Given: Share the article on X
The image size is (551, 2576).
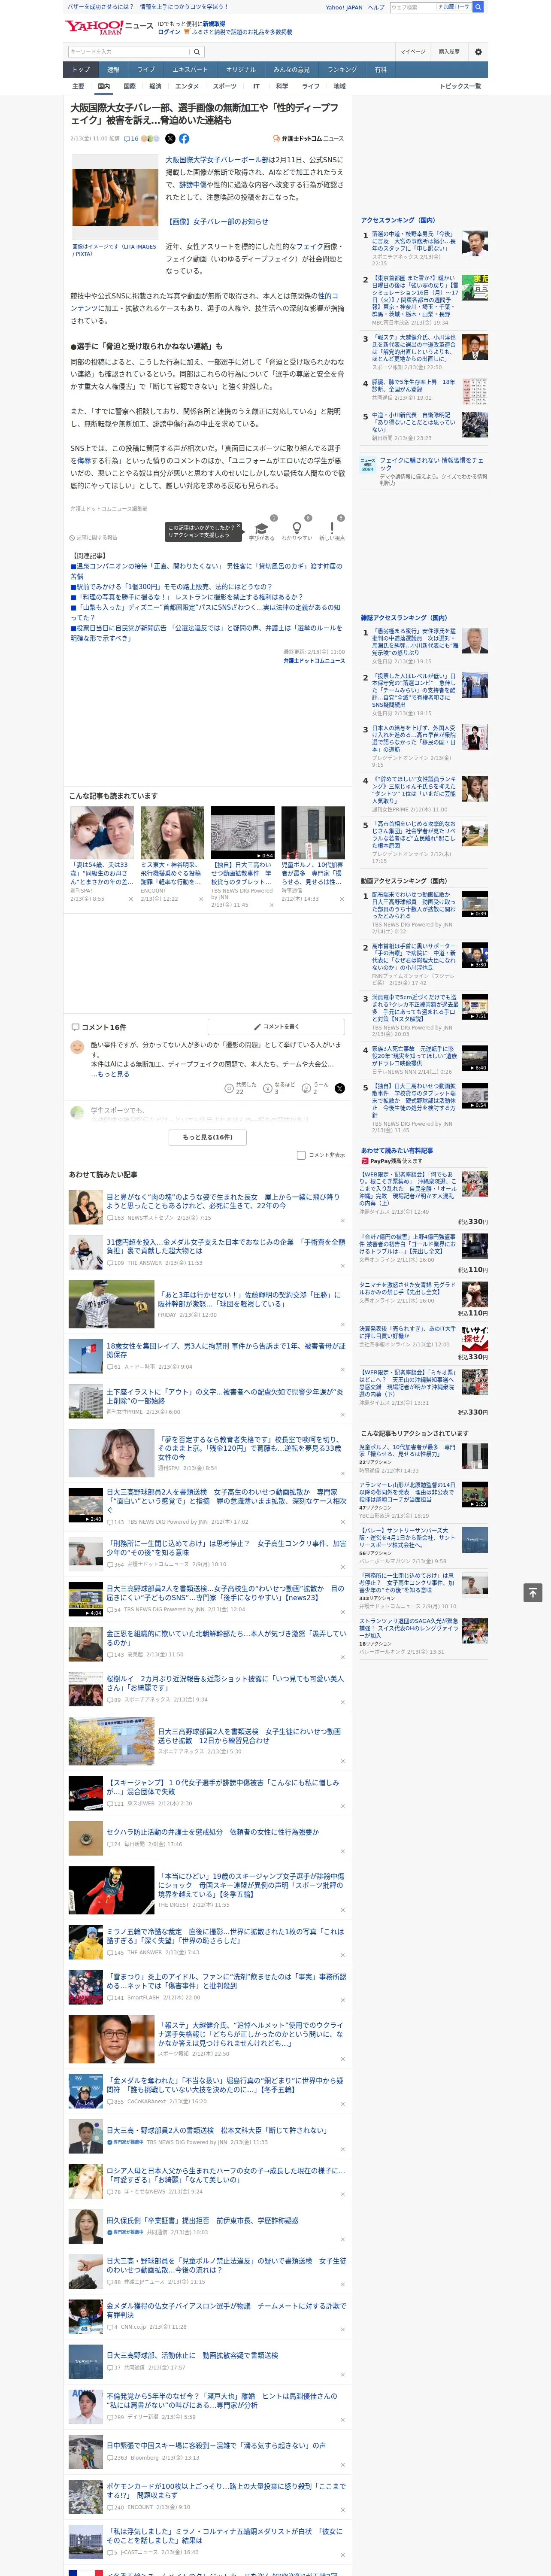Looking at the screenshot, I should [170, 139].
